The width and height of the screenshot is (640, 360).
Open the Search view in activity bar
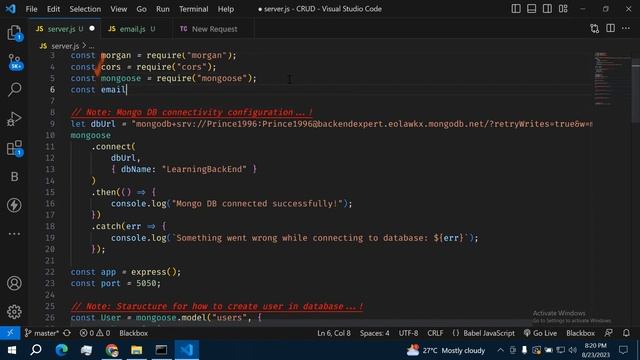click(x=14, y=89)
